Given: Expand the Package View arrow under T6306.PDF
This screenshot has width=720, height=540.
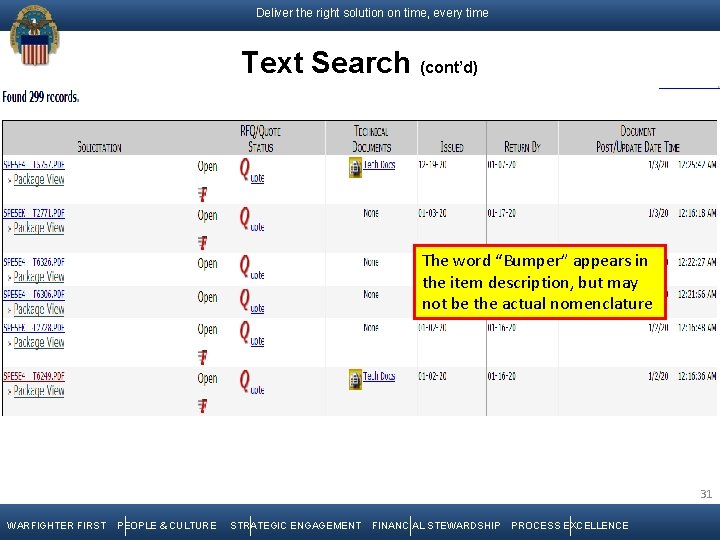Looking at the screenshot, I should [9, 310].
